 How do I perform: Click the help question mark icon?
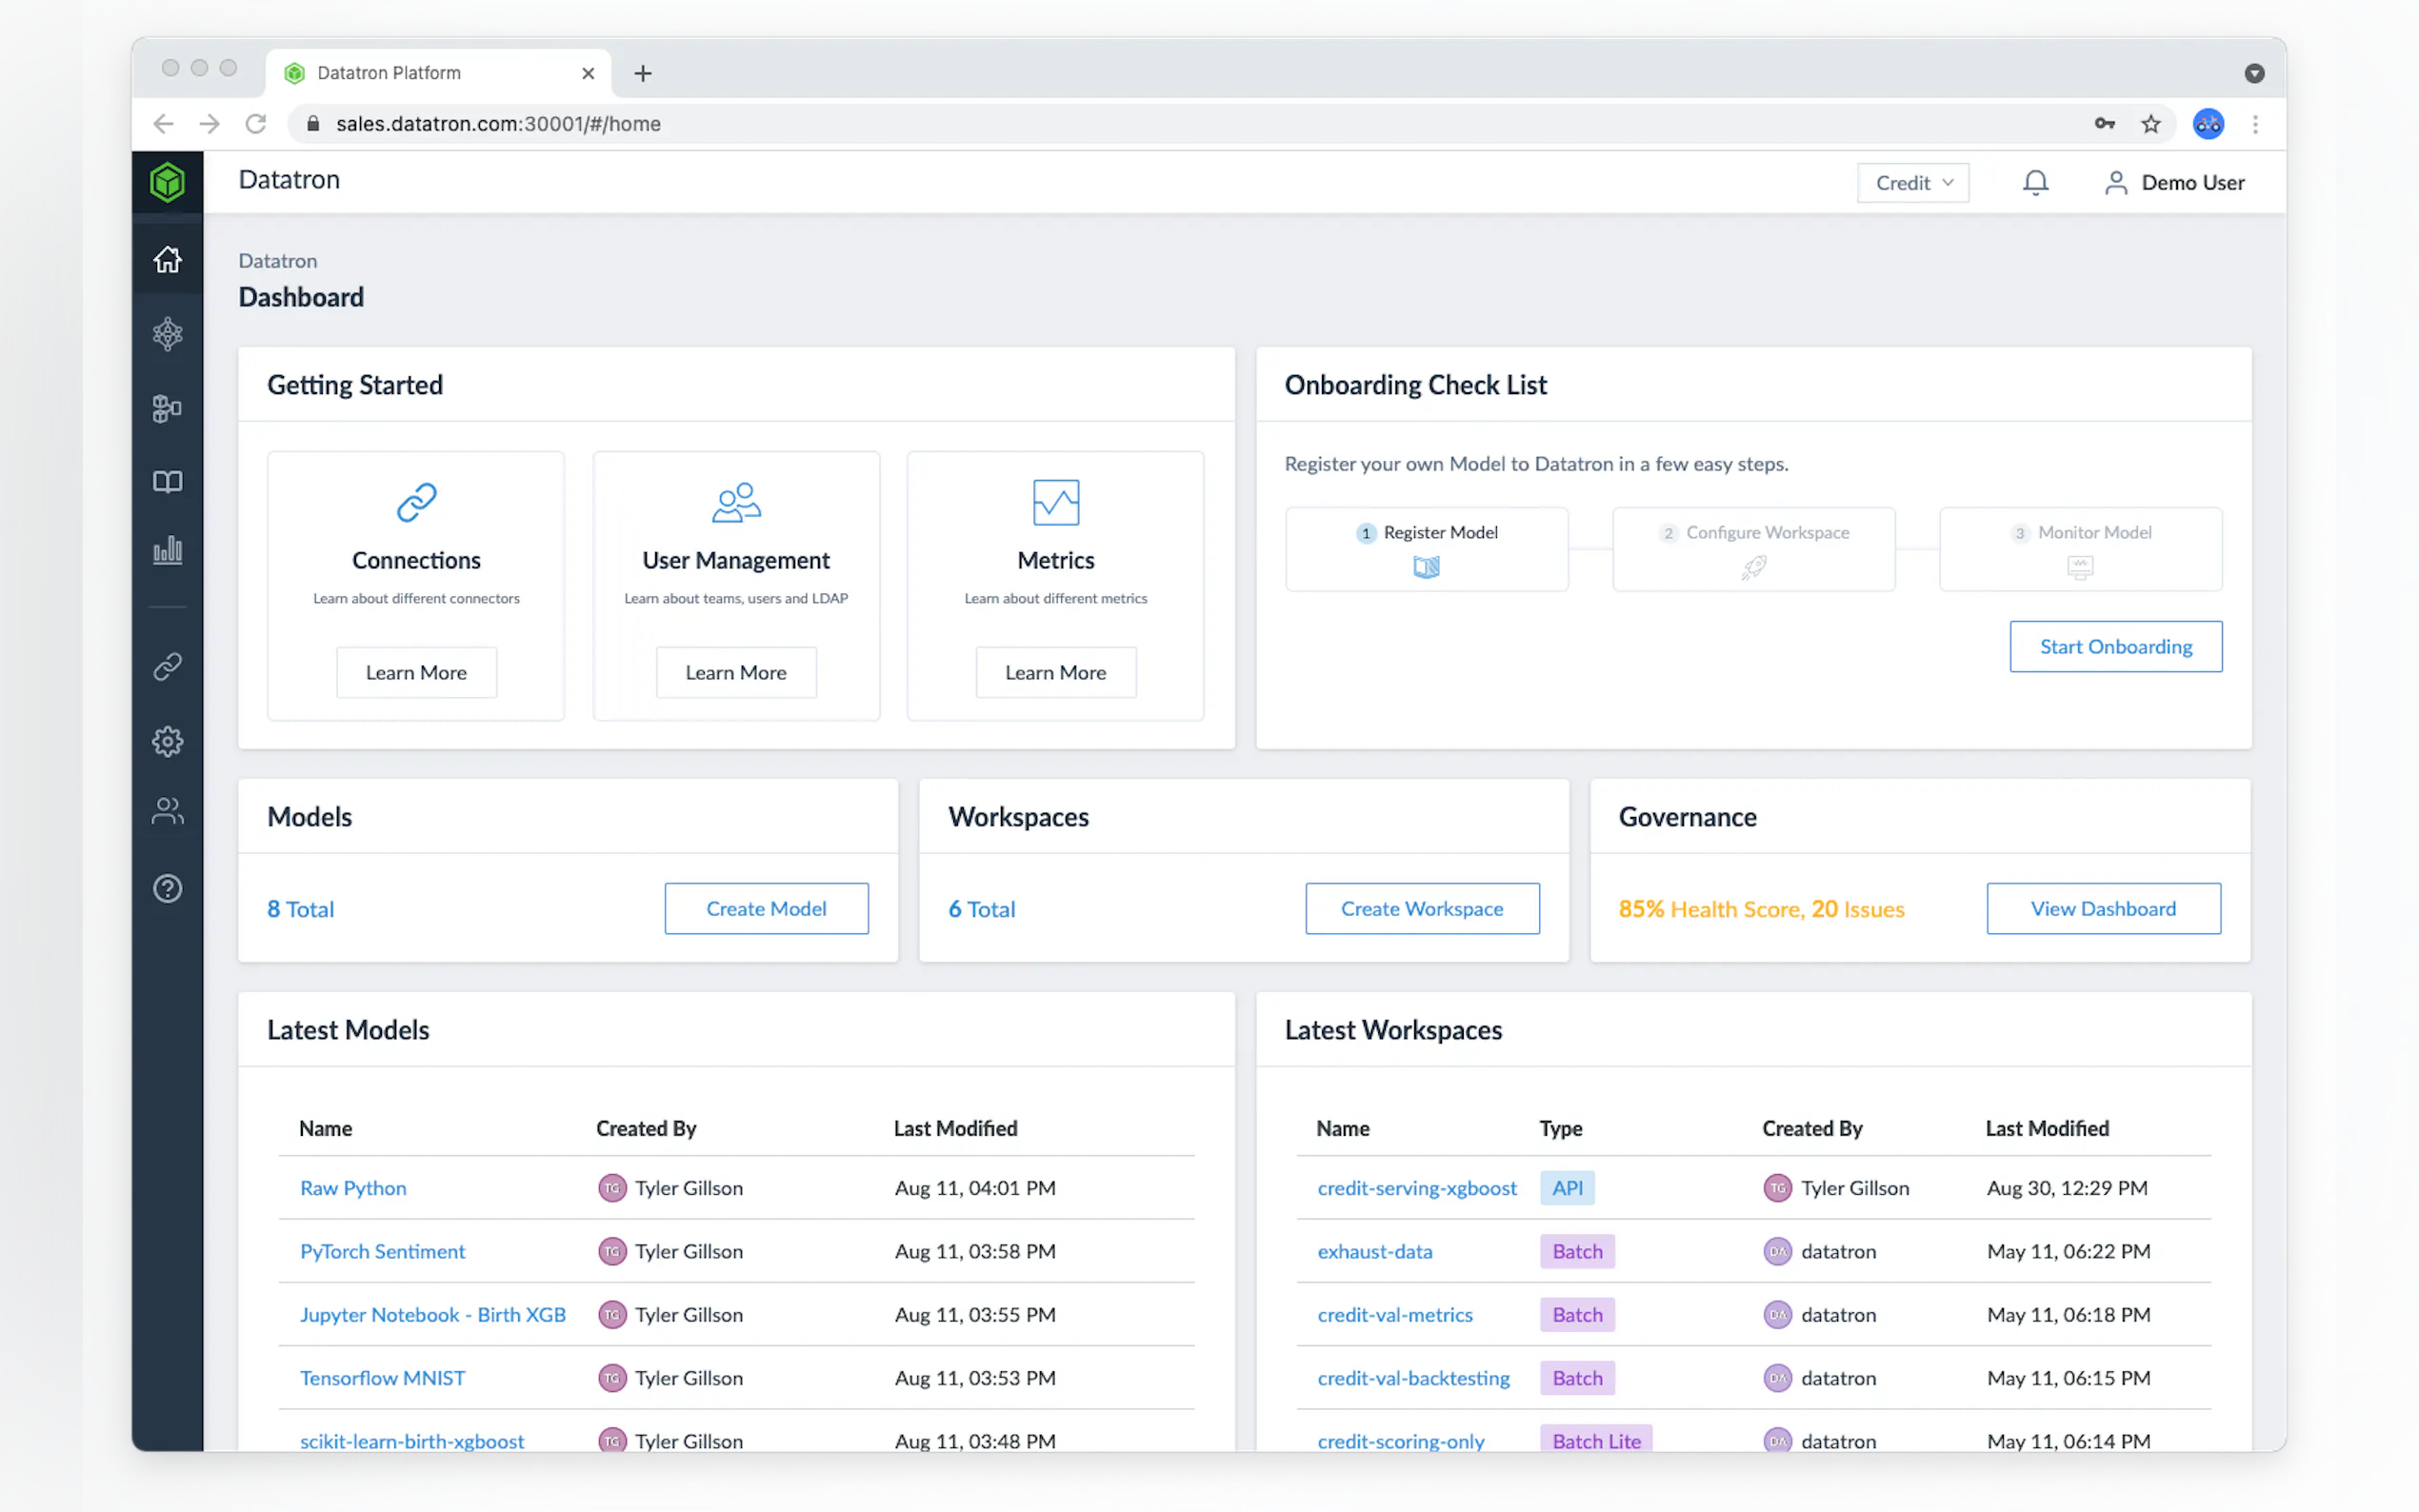167,888
